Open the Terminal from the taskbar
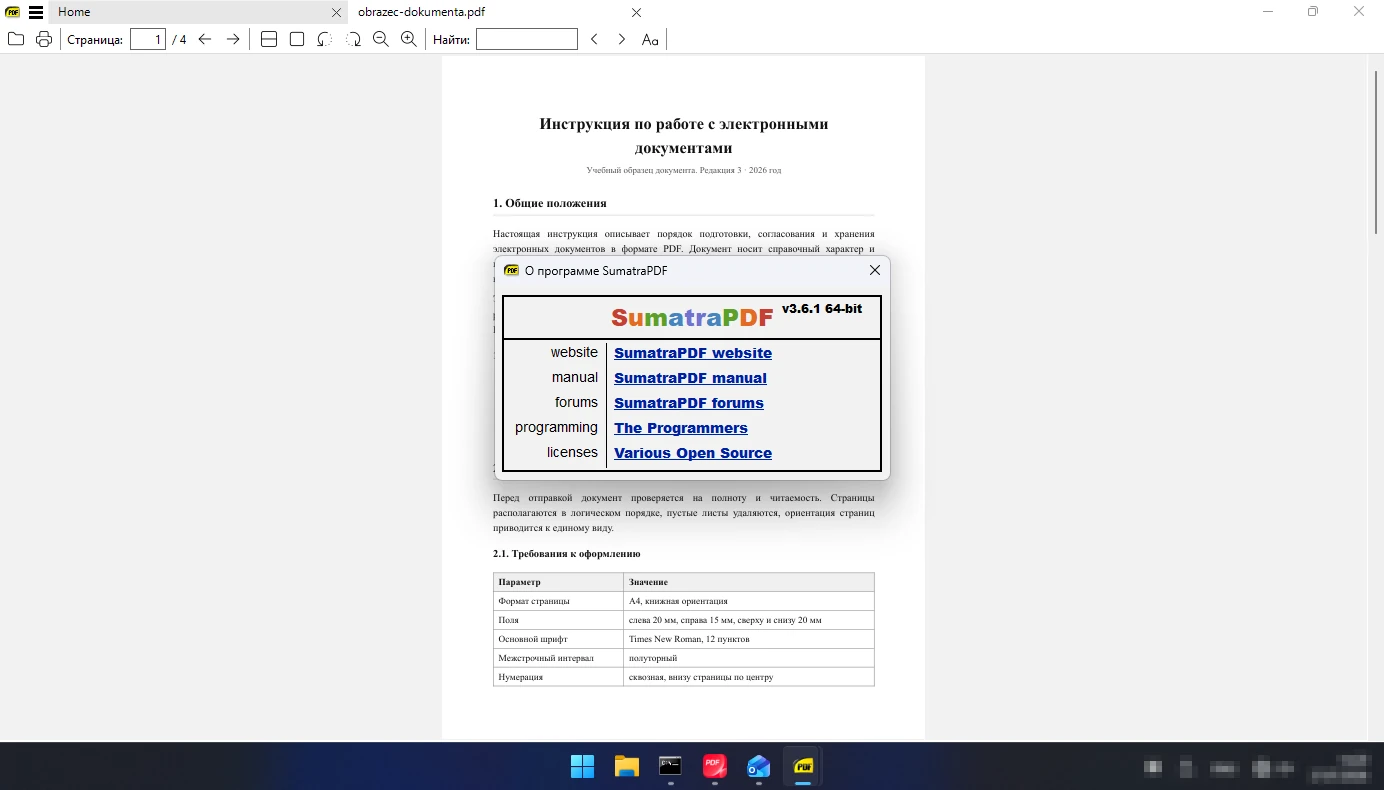The height and width of the screenshot is (790, 1384). tap(670, 767)
